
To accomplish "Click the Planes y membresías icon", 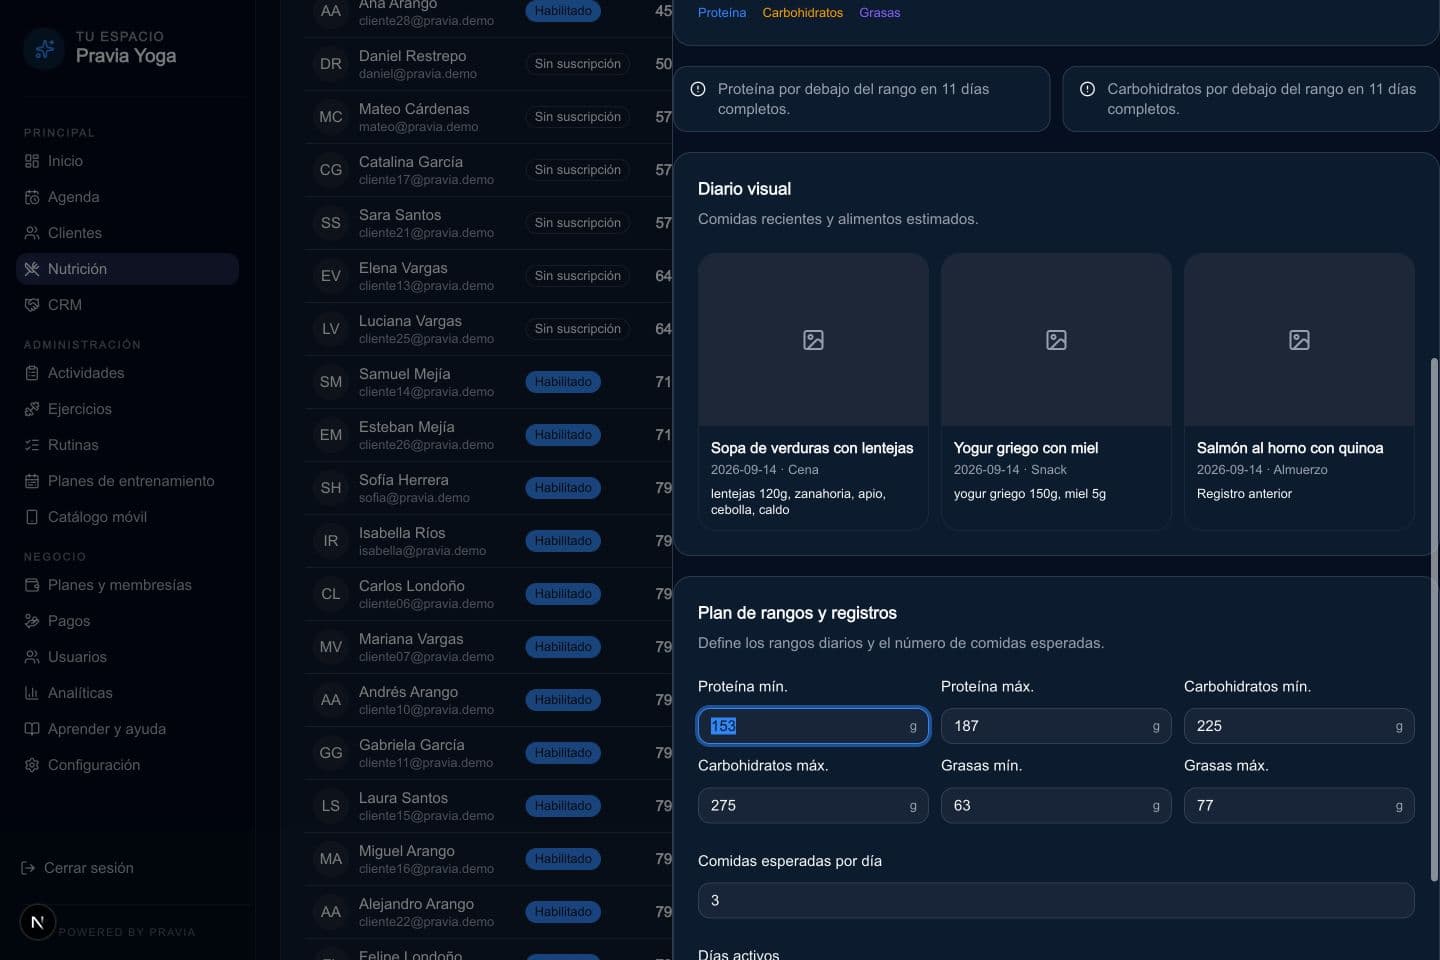I will pos(32,585).
